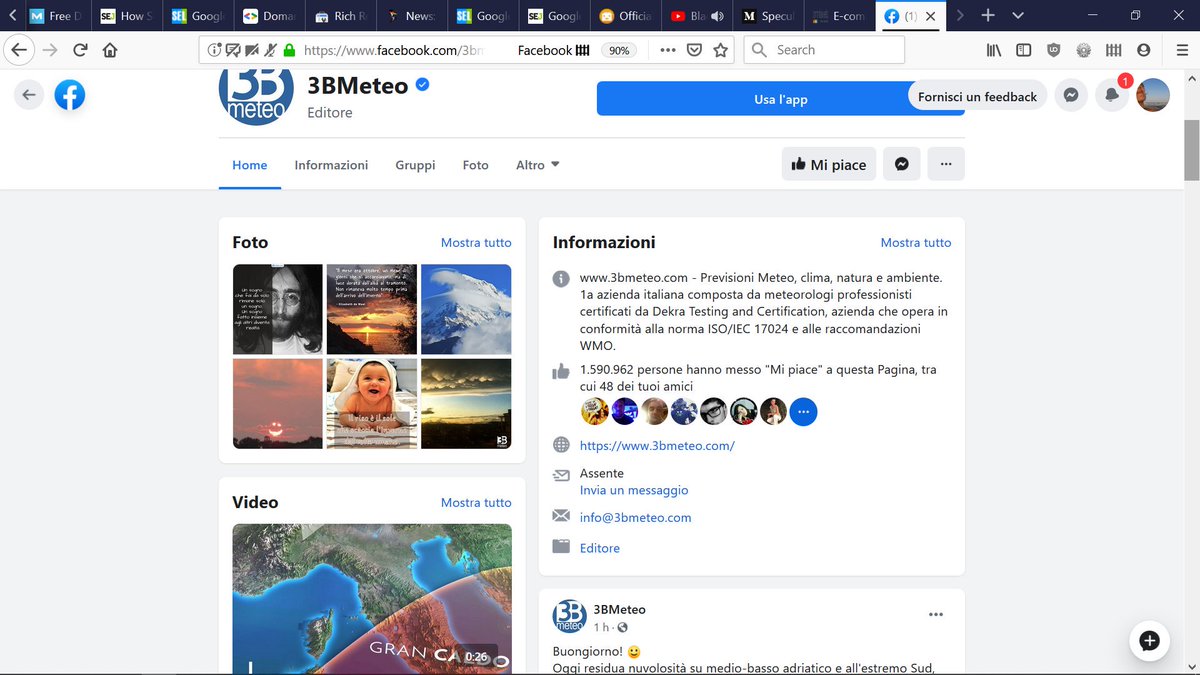Screen dimensions: 1200x675
Task: Open the sunset over sea quote photo
Action: [x=371, y=309]
